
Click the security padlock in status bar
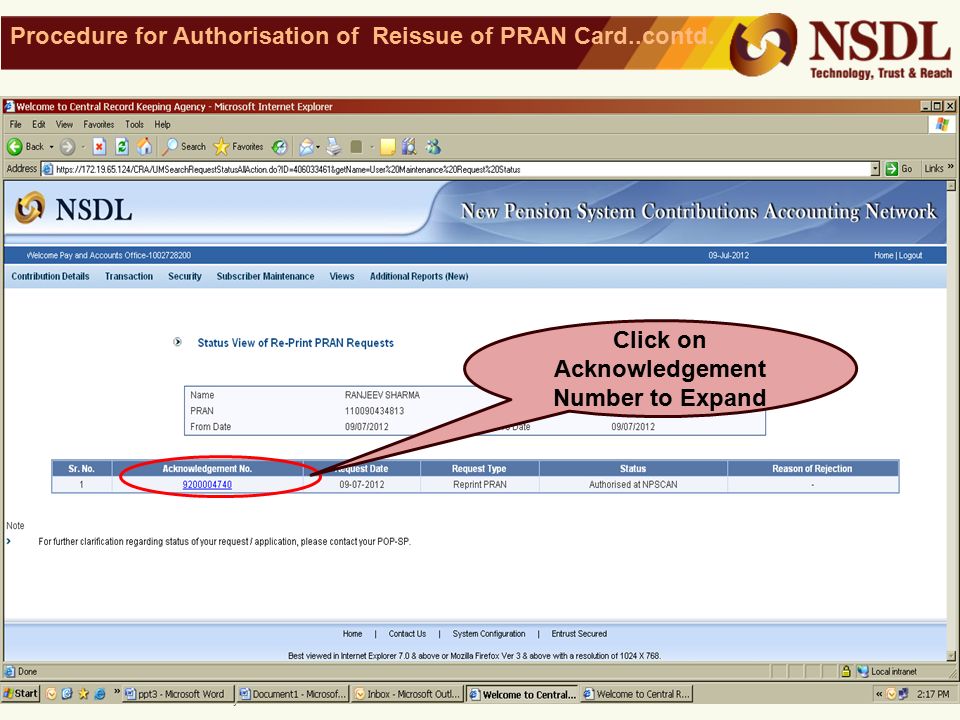tap(846, 672)
